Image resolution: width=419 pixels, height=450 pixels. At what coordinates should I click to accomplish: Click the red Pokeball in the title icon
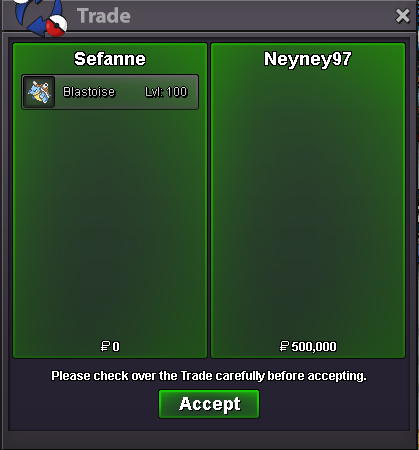click(x=56, y=26)
